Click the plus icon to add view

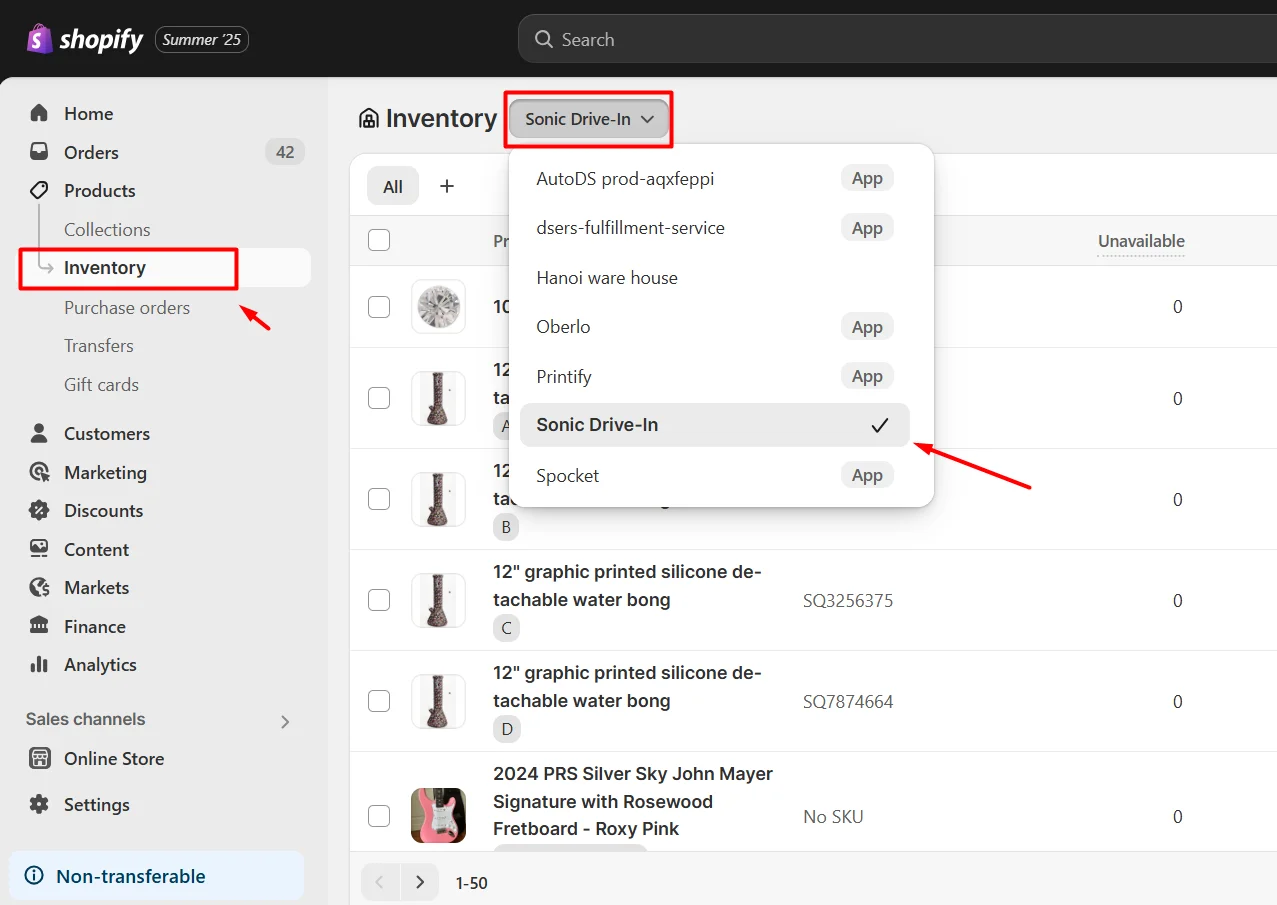coord(447,186)
